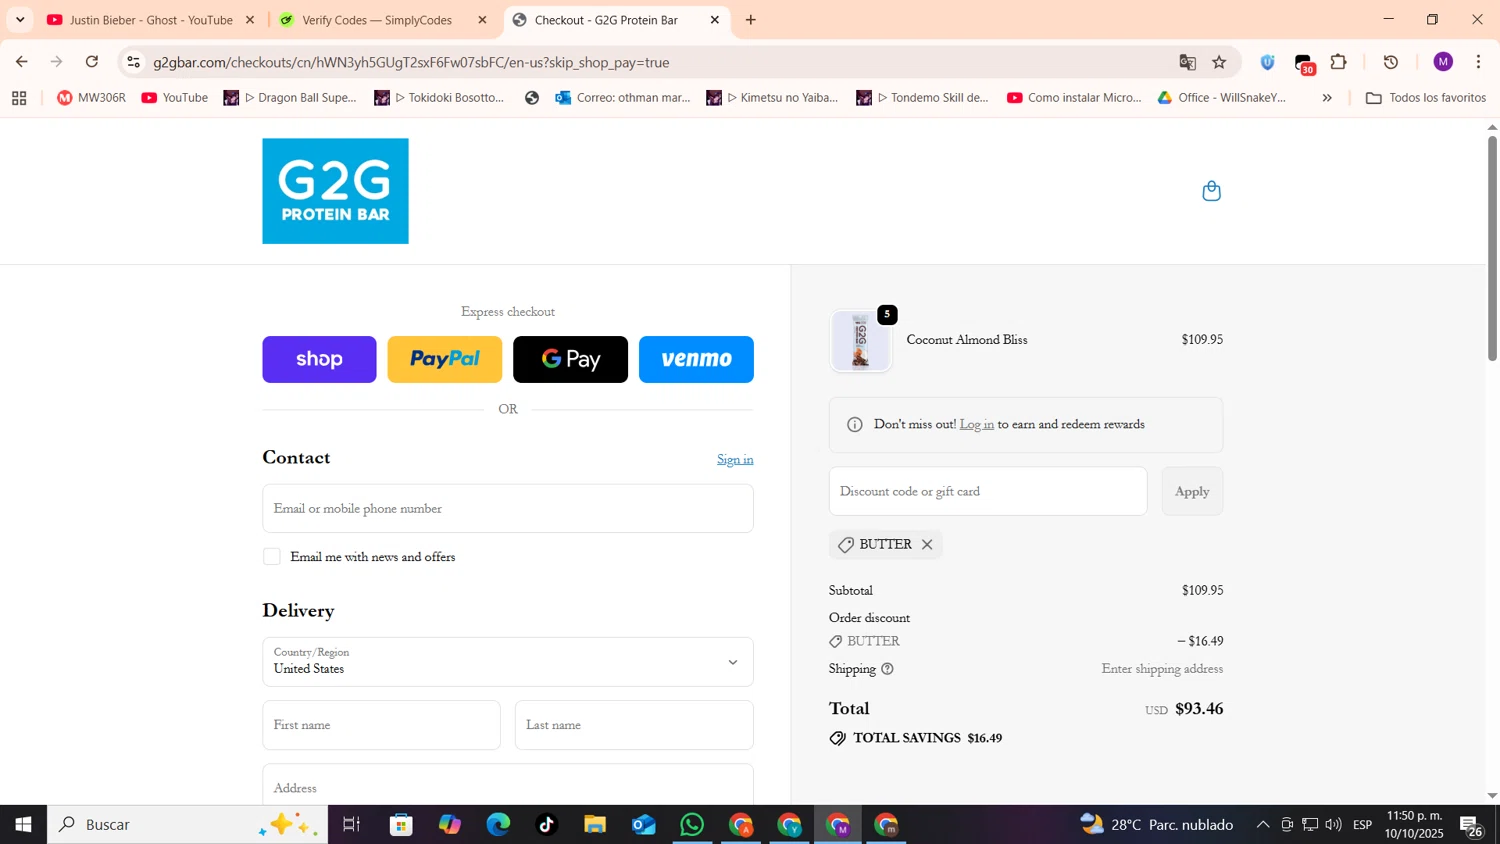Pay with Shop Pay express button

(319, 359)
